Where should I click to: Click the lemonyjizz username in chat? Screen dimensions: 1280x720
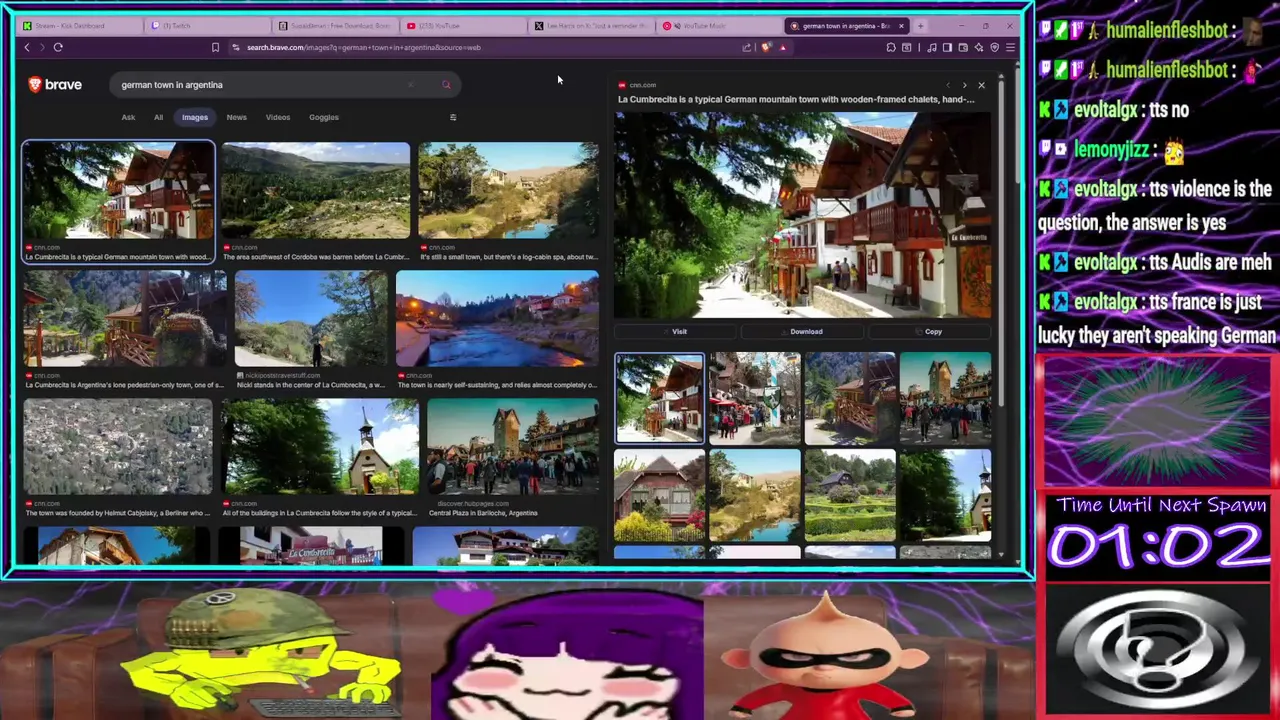1110,150
